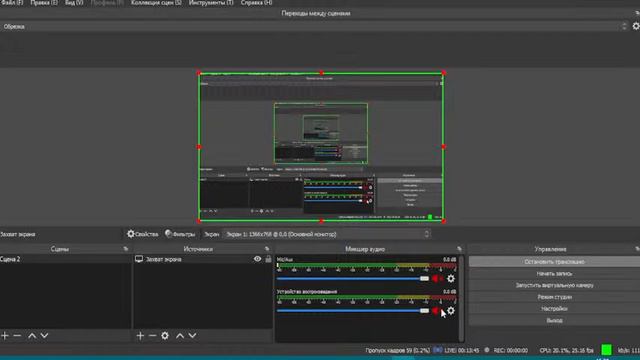This screenshot has width=640, height=360.
Task: Open scene transition type dropdown Обрезка
Action: click(313, 27)
